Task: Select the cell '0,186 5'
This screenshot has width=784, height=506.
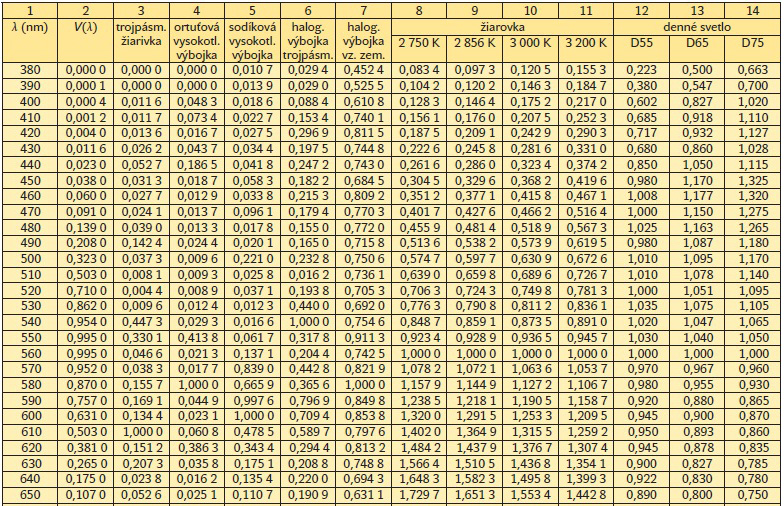Action: pyautogui.click(x=196, y=164)
